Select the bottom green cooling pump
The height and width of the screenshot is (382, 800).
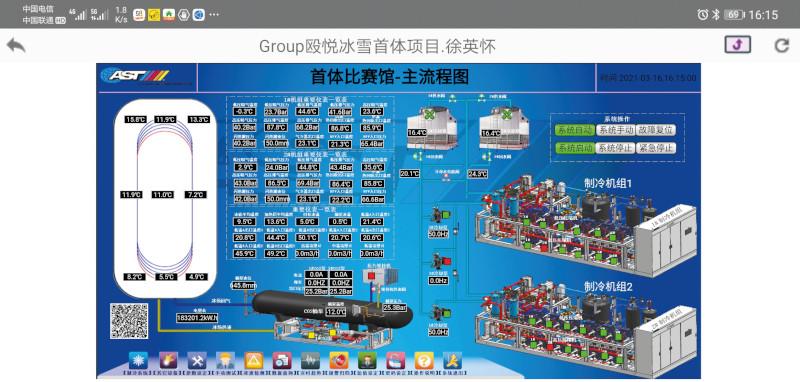point(440,313)
